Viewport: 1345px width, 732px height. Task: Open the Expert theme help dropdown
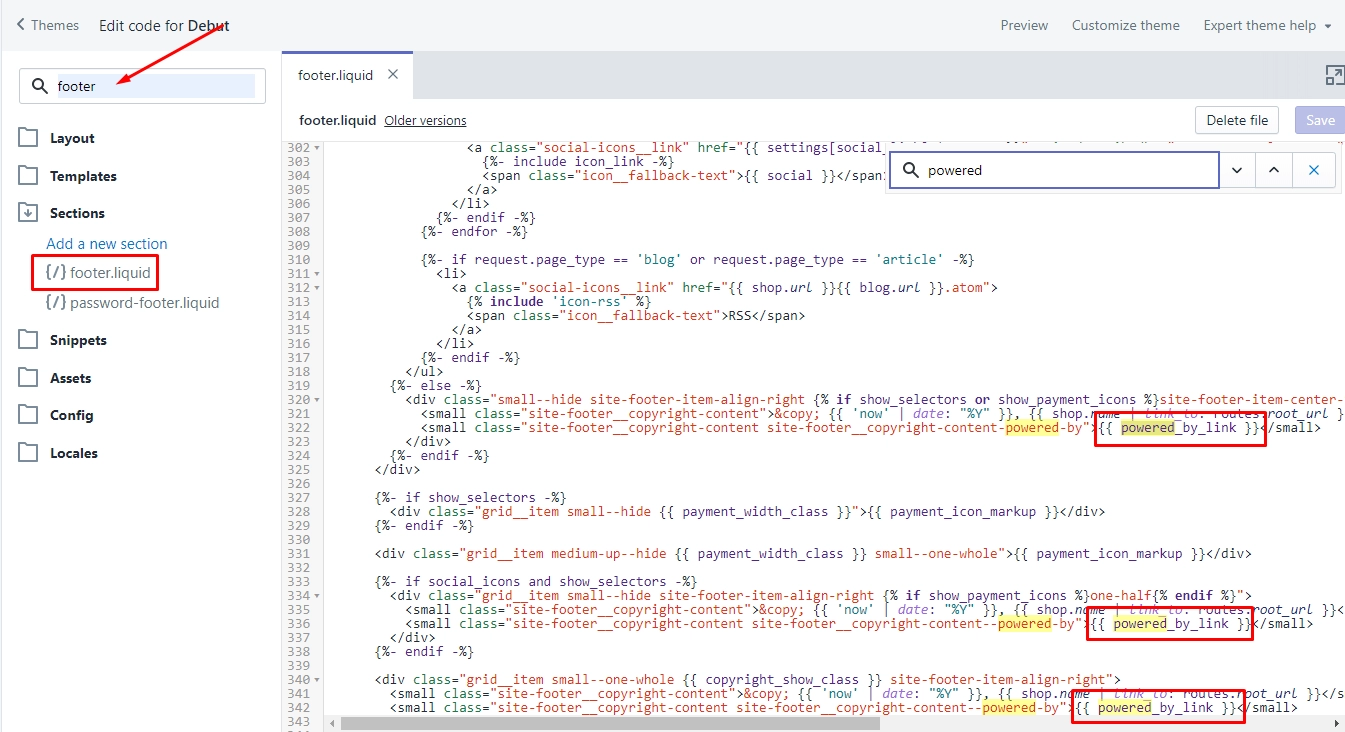pyautogui.click(x=1267, y=25)
